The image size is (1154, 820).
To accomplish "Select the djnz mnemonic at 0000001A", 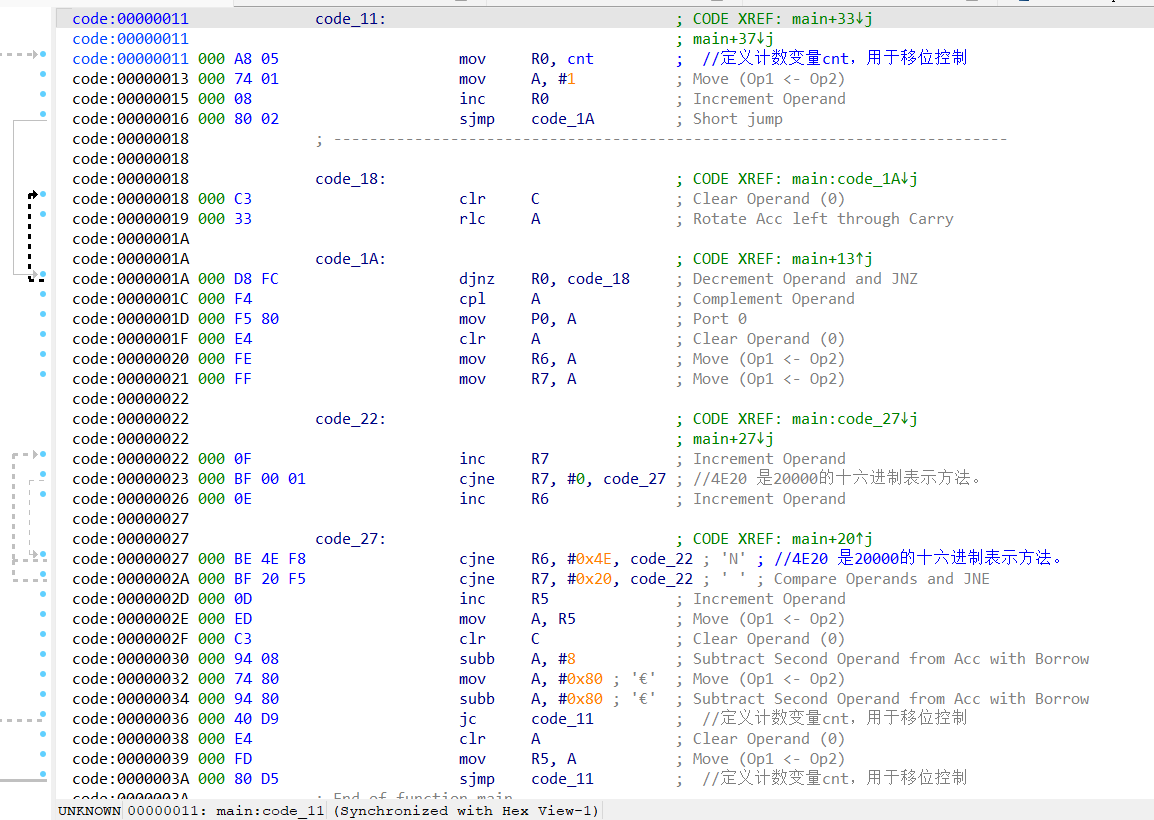I will coord(477,279).
